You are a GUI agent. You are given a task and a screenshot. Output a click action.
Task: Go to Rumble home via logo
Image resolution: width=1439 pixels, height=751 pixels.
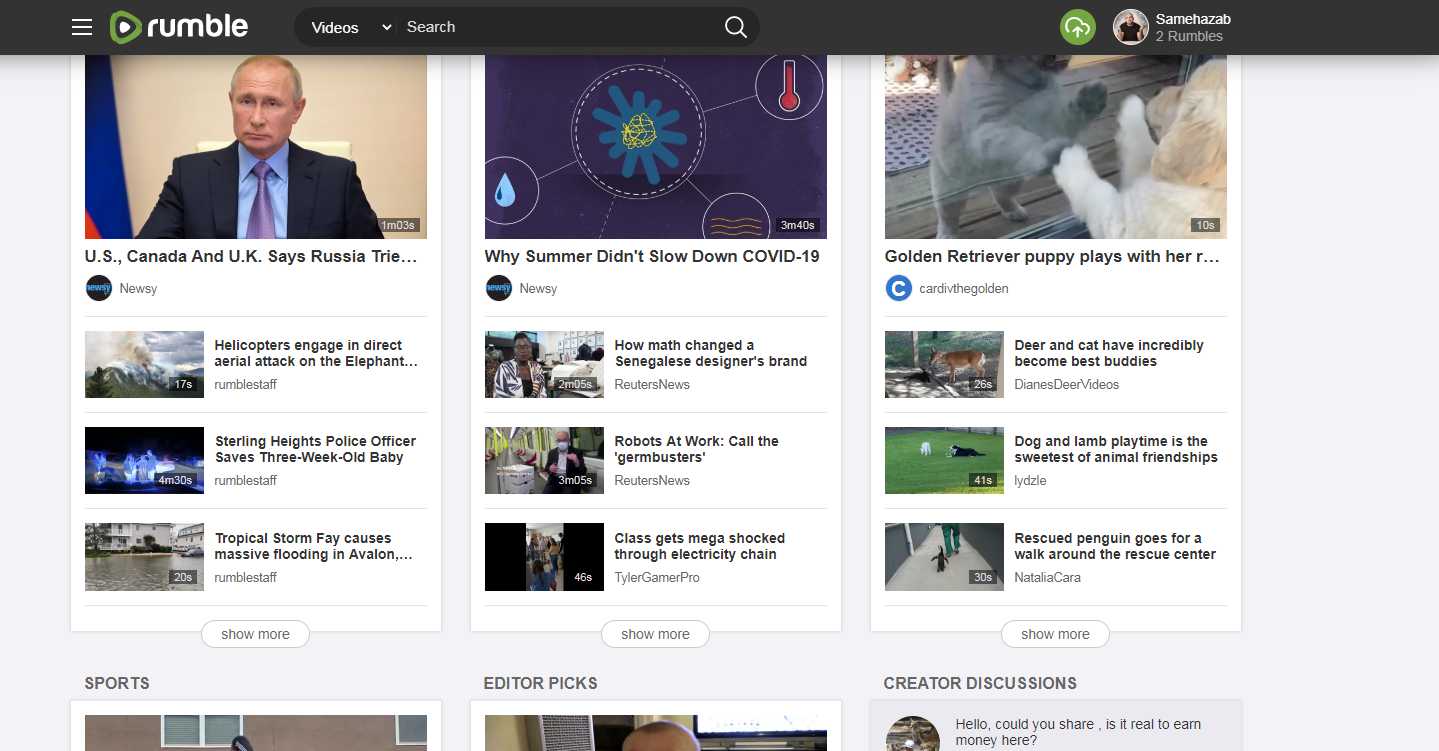coord(179,27)
